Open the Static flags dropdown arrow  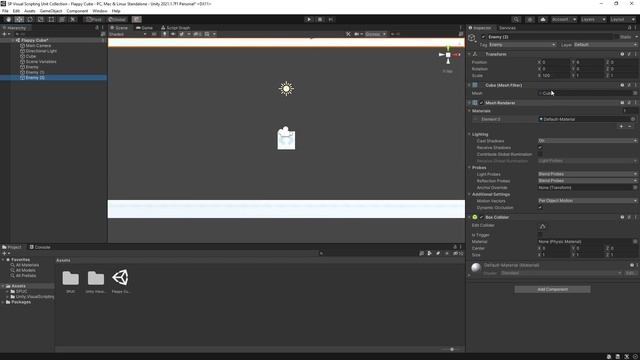coord(636,37)
